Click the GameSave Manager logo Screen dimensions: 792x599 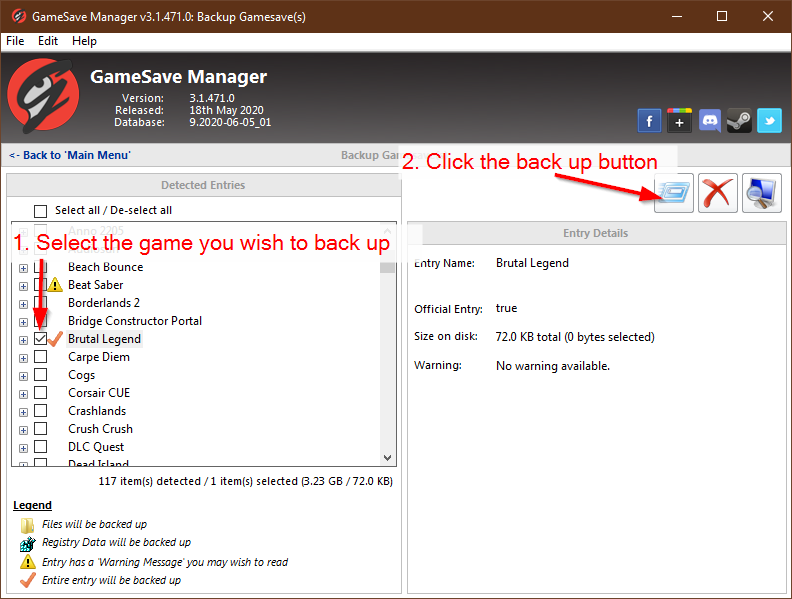coord(43,96)
